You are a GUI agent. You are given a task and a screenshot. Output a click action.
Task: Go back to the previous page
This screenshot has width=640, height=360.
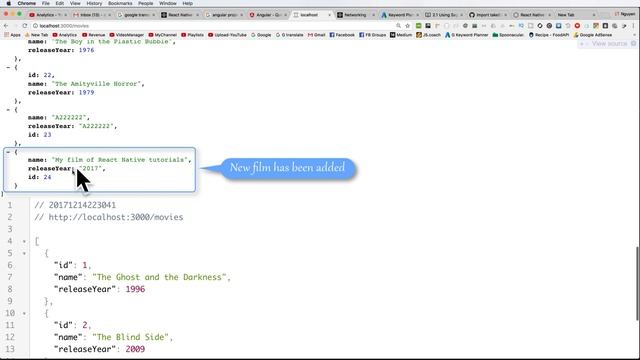pyautogui.click(x=6, y=26)
